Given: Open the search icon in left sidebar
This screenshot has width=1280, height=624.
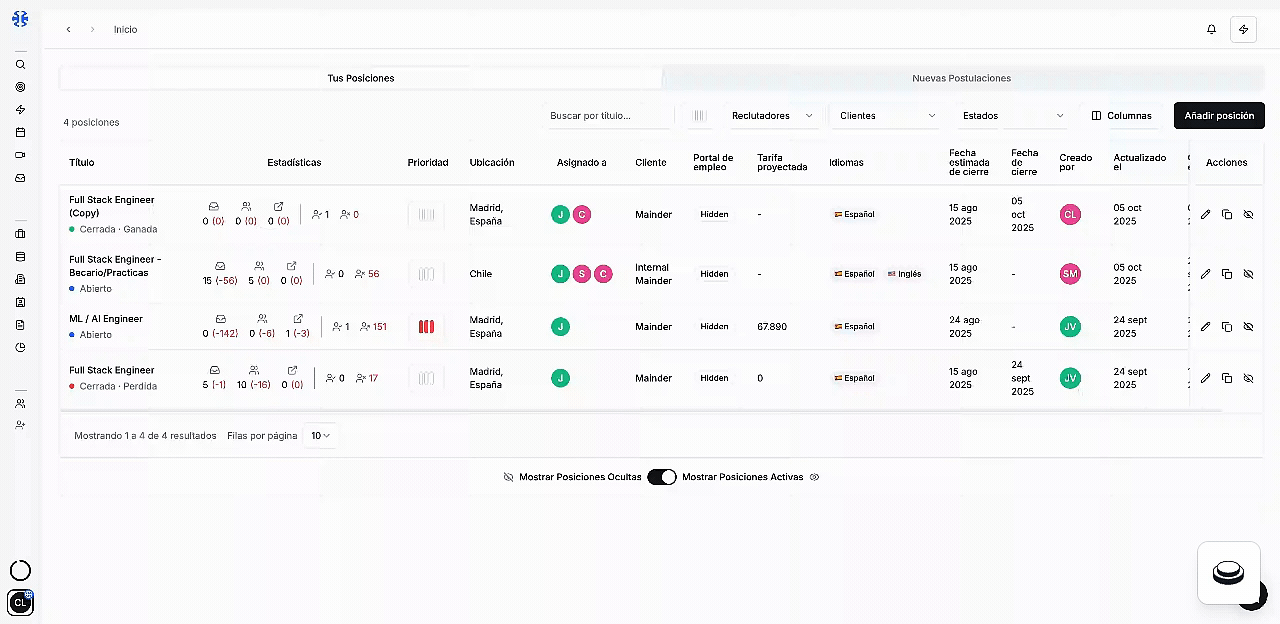Looking at the screenshot, I should tap(20, 65).
